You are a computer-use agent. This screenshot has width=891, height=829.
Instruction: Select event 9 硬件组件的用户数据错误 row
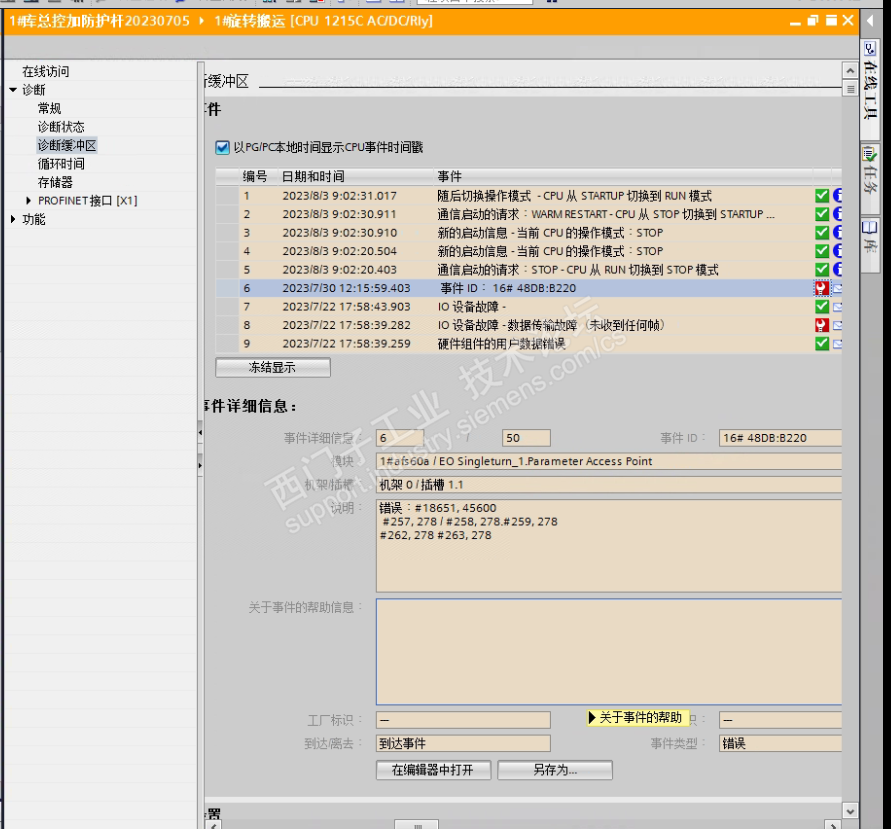(528, 343)
